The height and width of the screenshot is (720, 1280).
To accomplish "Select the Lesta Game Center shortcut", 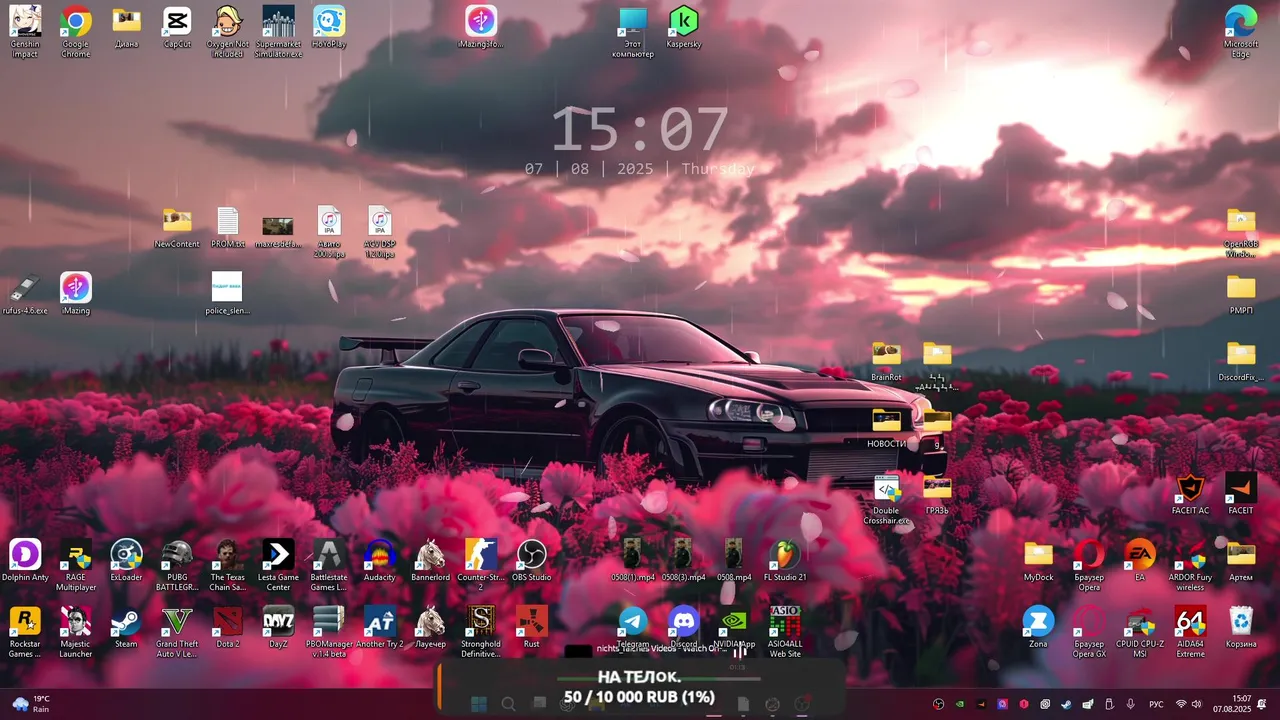I will pyautogui.click(x=279, y=554).
